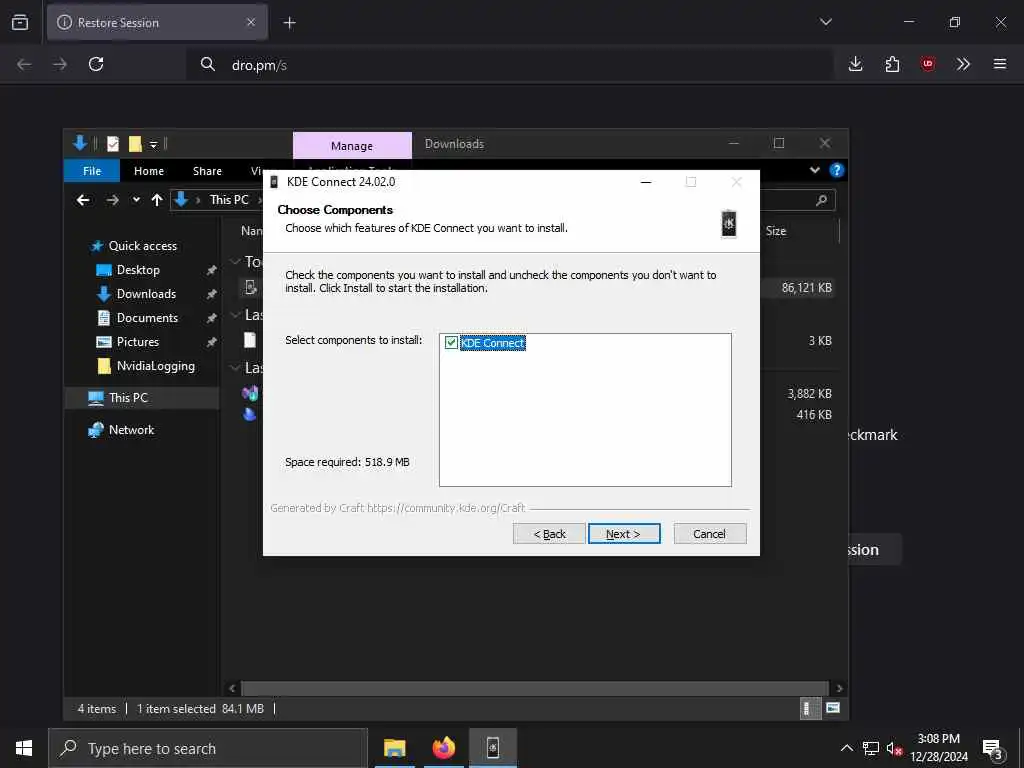This screenshot has height=768, width=1024.
Task: Collapse the Today group in file list
Action: pos(235,262)
